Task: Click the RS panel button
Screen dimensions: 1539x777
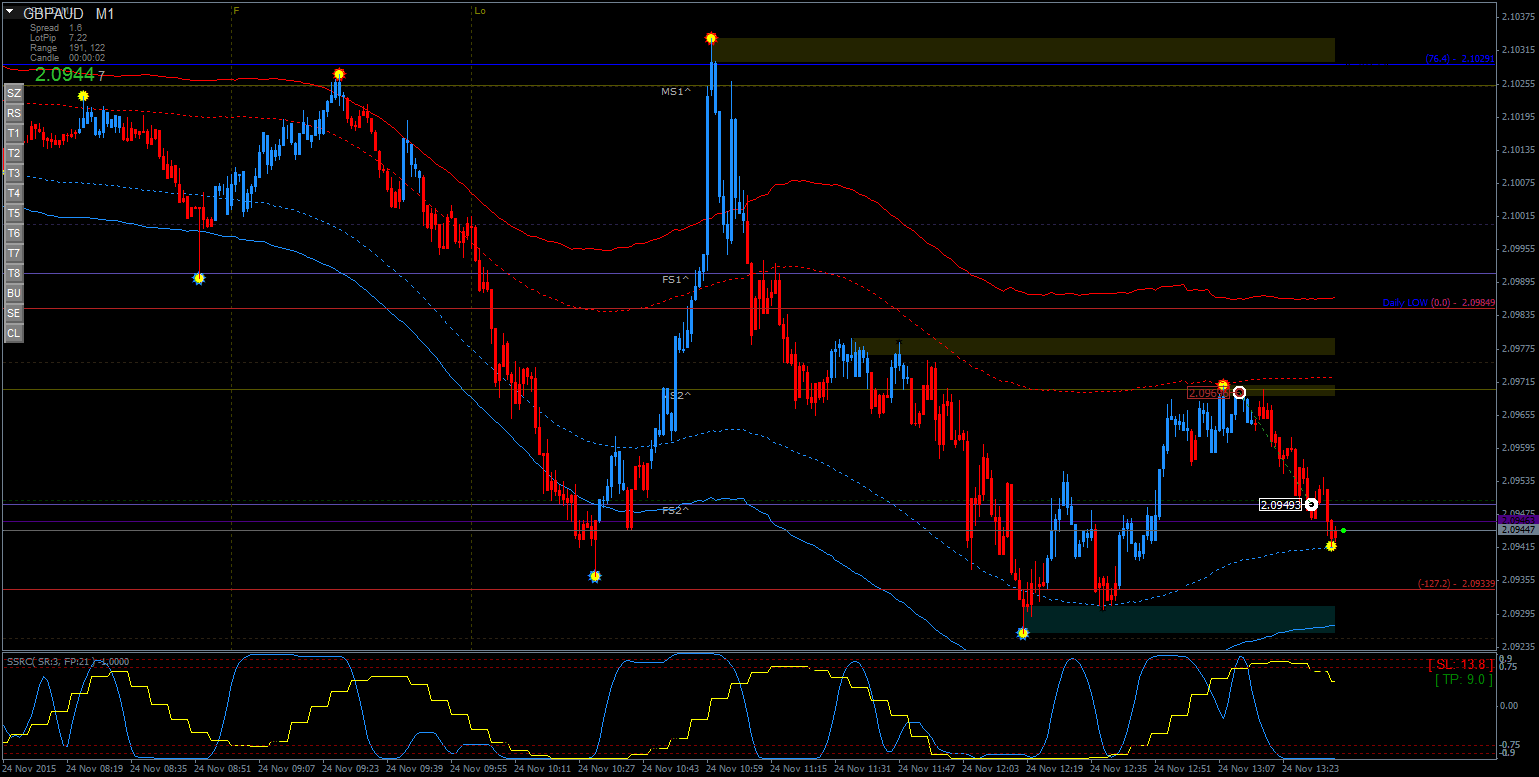Action: pos(14,113)
